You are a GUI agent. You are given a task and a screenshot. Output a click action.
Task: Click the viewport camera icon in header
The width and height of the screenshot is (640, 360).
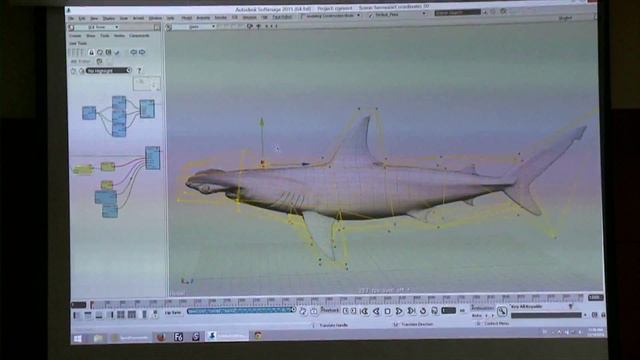(249, 26)
